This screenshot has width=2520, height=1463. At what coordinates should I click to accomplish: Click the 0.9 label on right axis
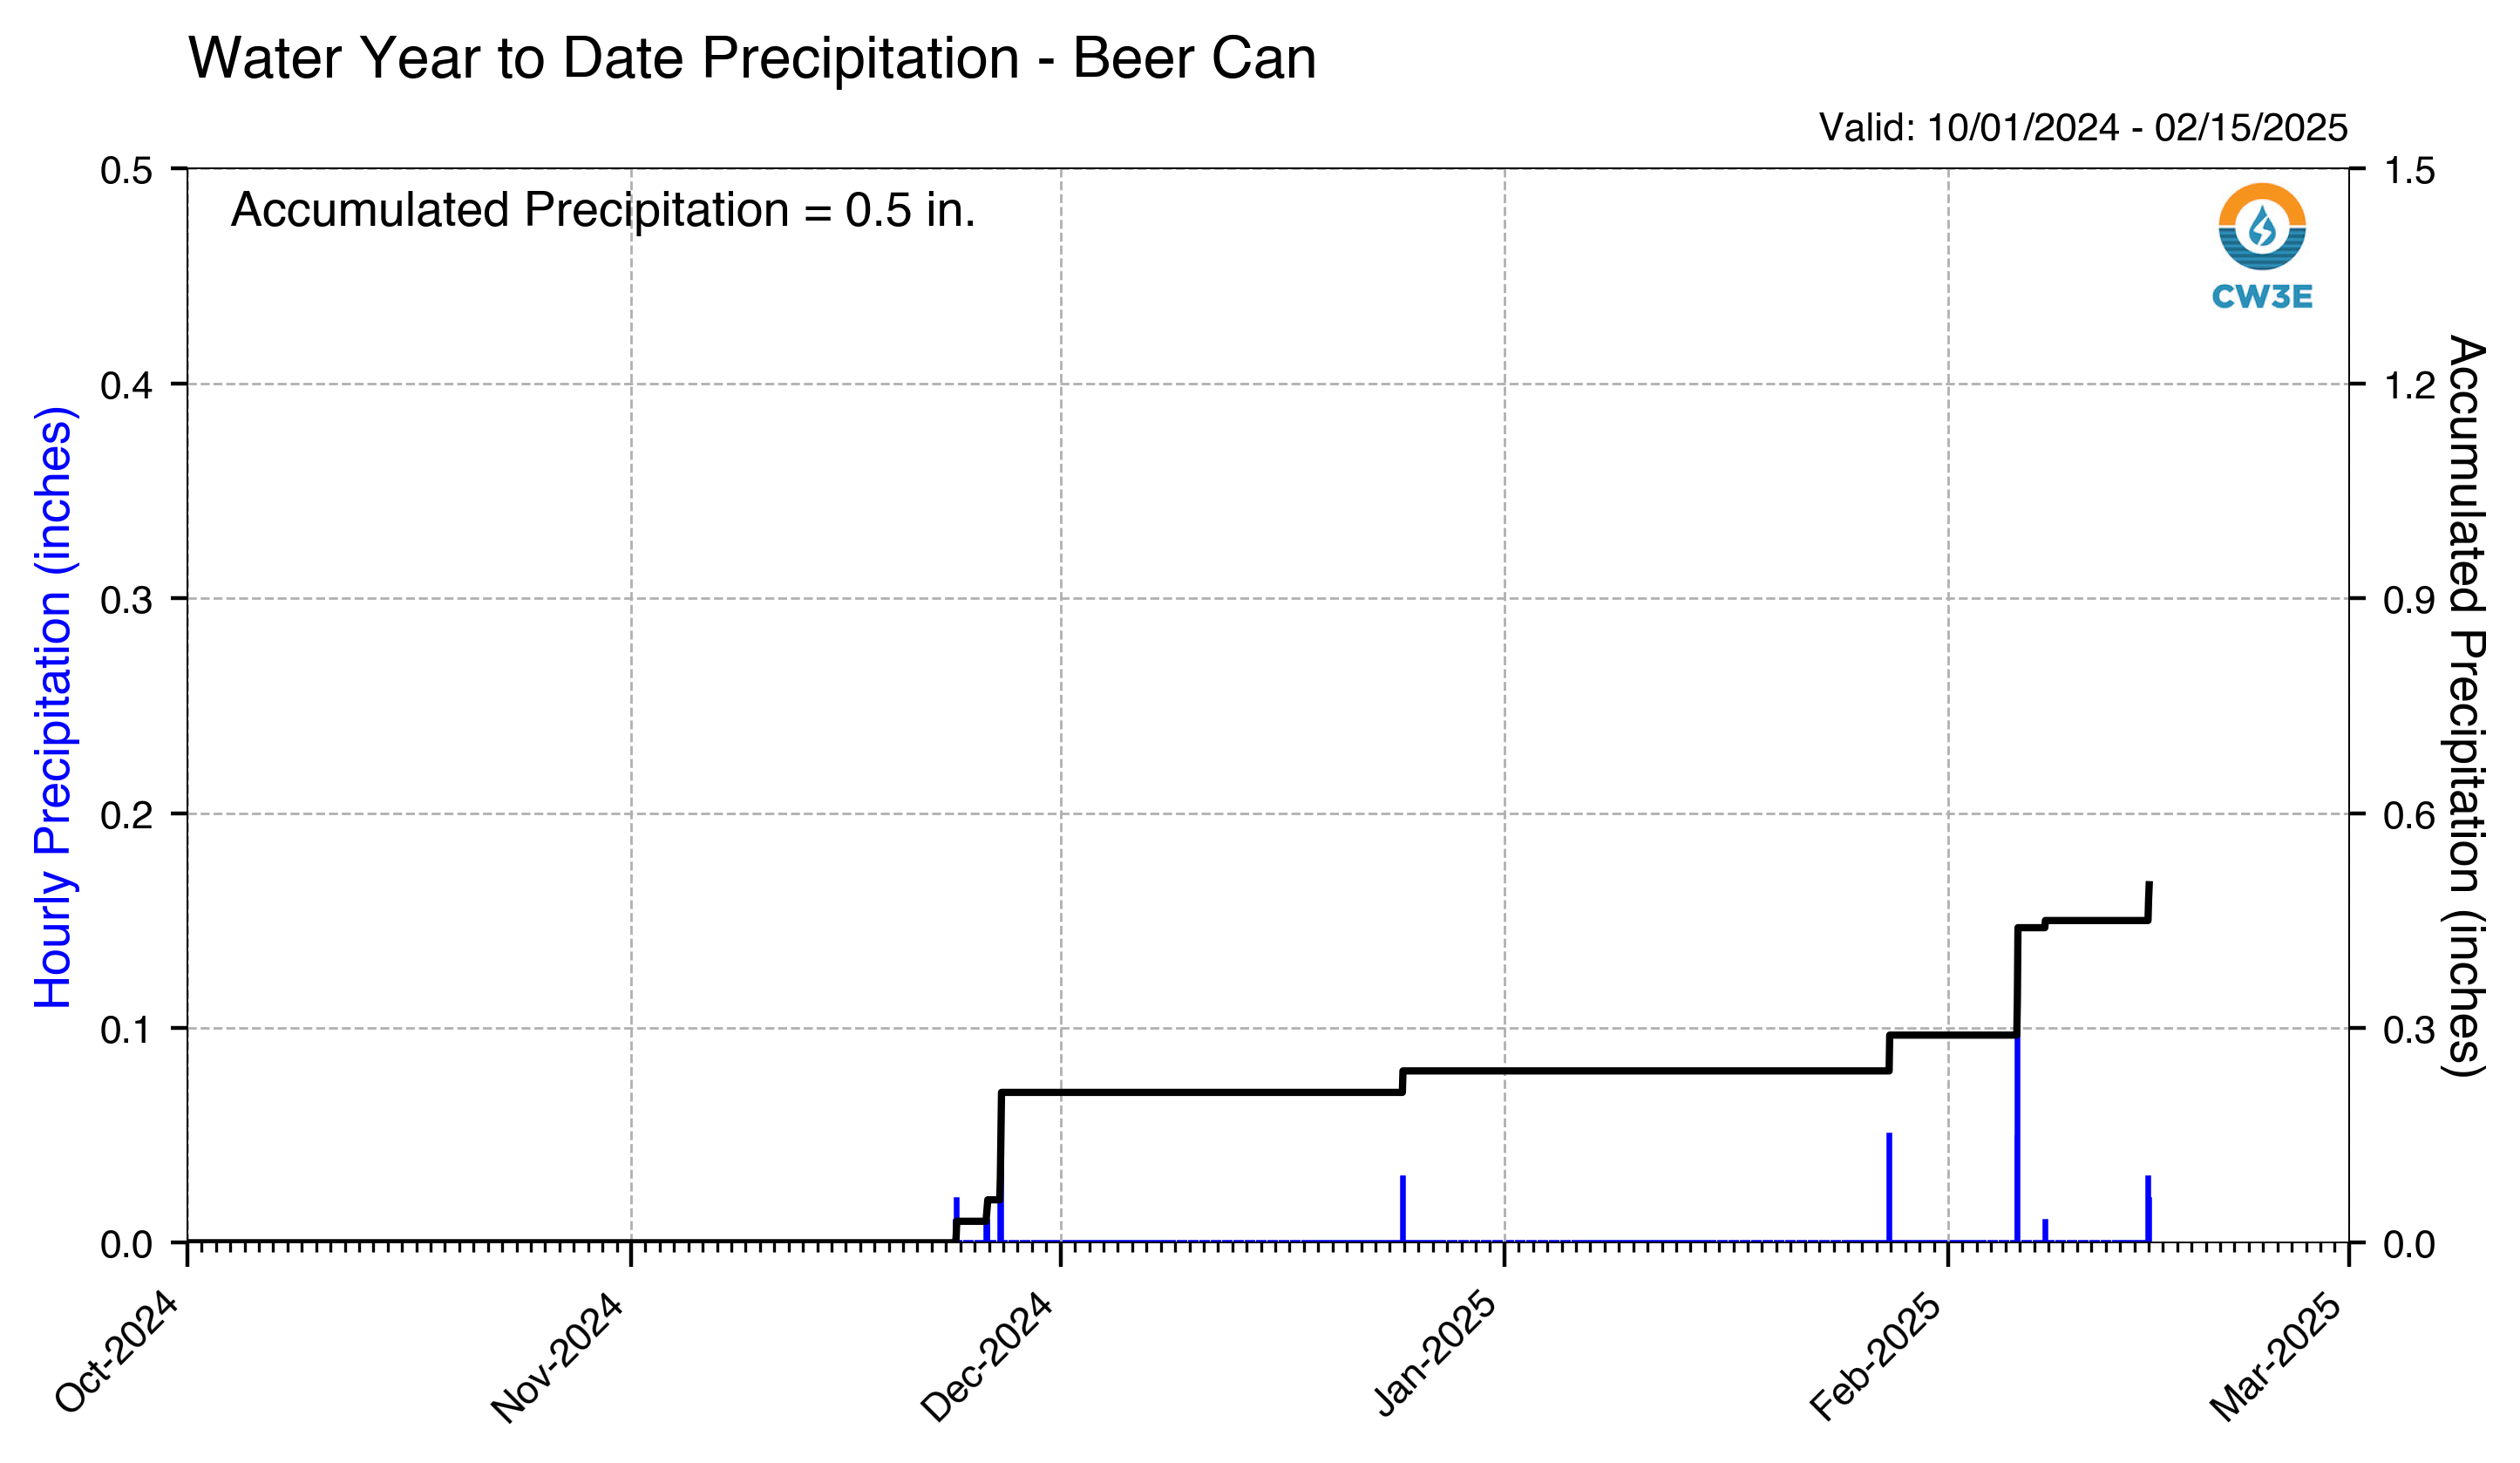point(2410,600)
